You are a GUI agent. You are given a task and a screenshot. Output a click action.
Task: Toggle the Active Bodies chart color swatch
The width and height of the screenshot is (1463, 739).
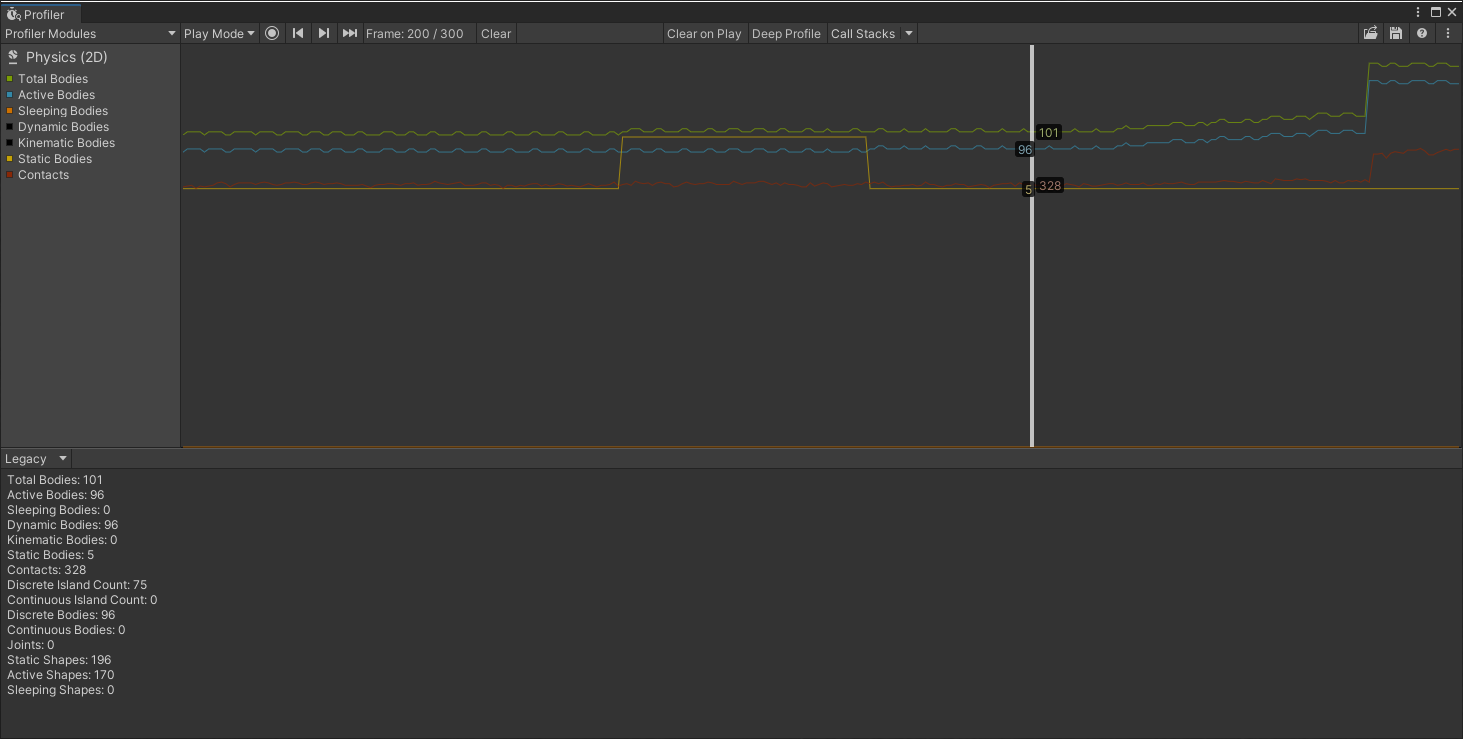tap(9, 94)
